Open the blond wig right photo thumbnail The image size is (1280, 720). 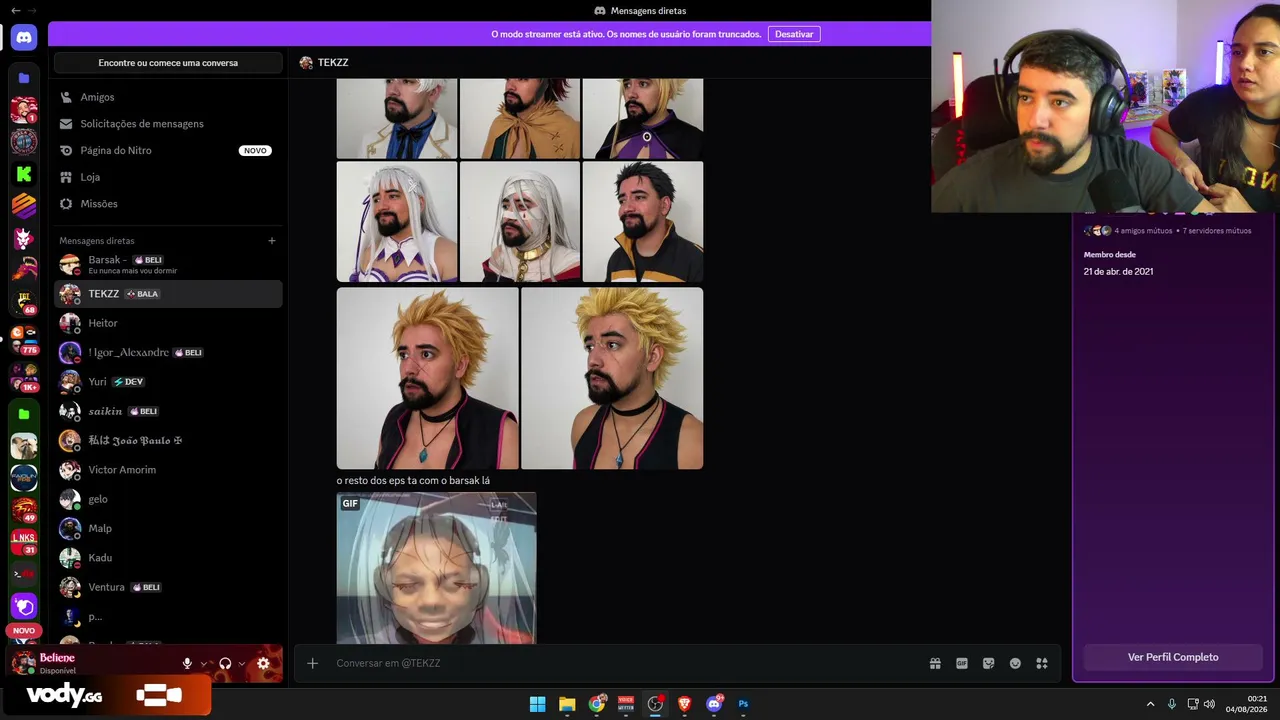[612, 378]
